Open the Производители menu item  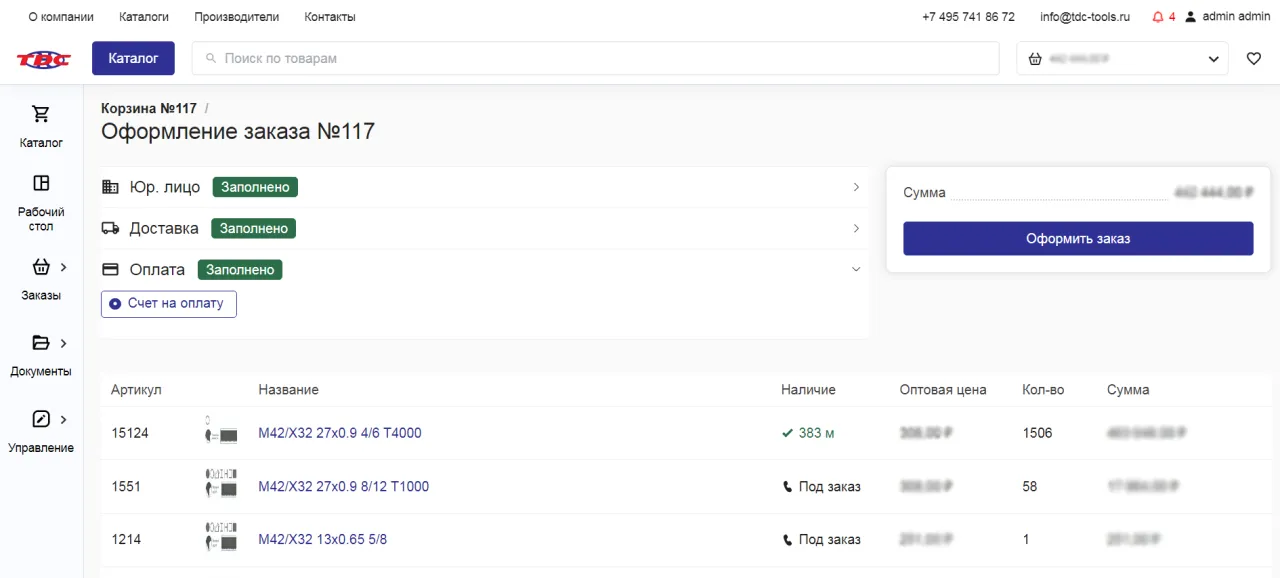[237, 17]
